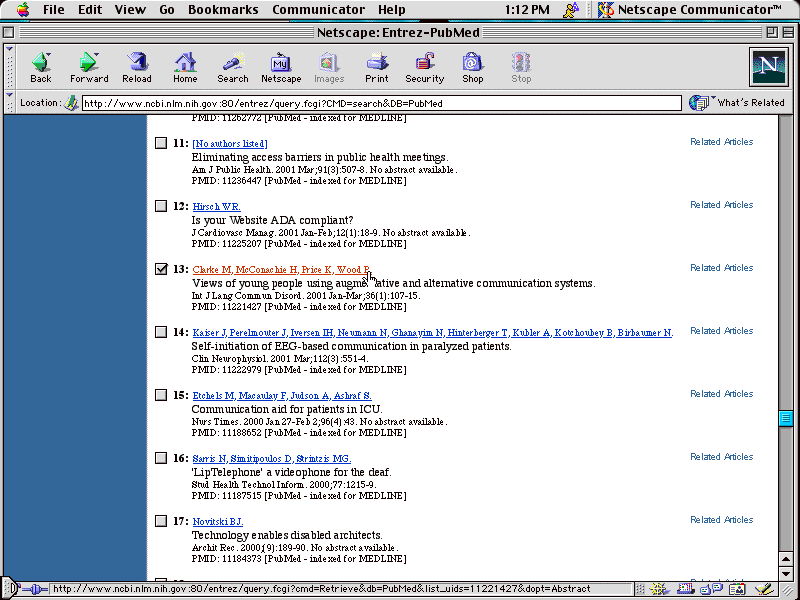Screen dimensions: 800x600
Task: Open My Netscape from the toolbar
Action: click(281, 67)
